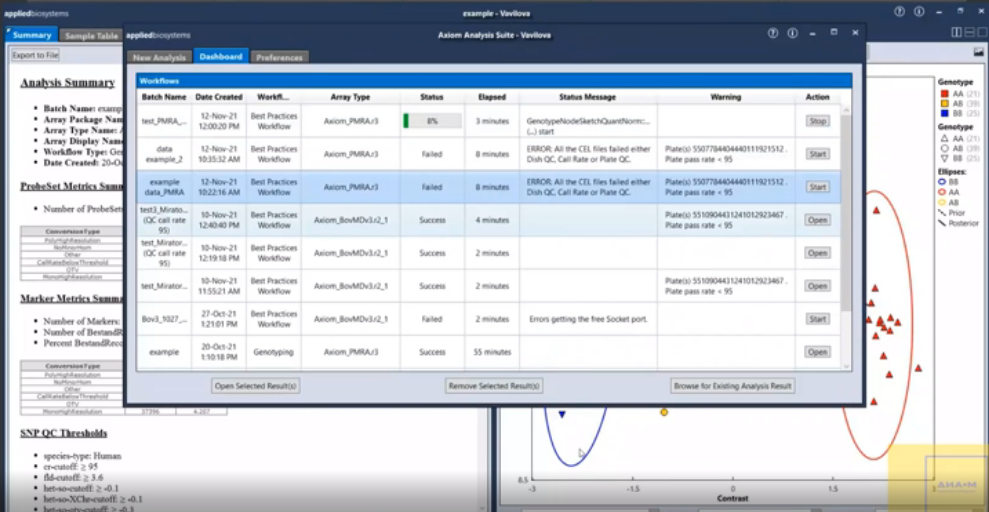Select the stacked split layout icon
The image size is (989, 512).
[x=968, y=32]
